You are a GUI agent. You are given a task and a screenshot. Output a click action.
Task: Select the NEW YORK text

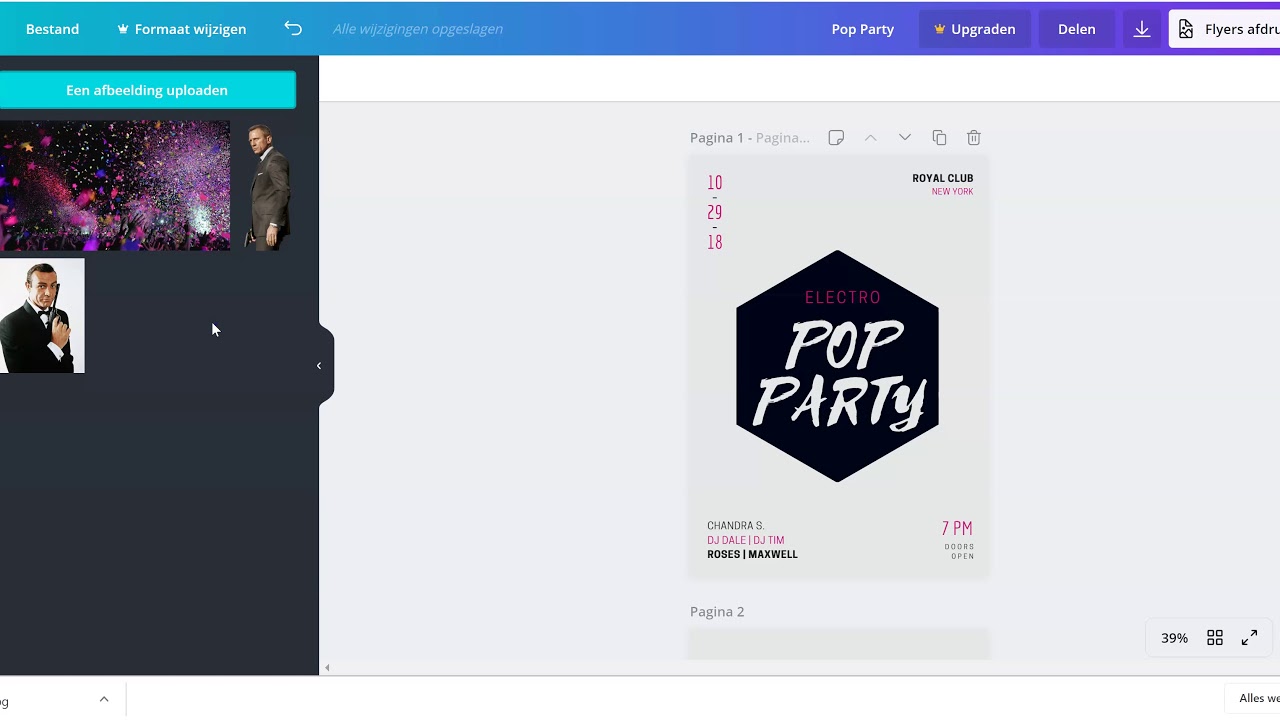point(952,192)
